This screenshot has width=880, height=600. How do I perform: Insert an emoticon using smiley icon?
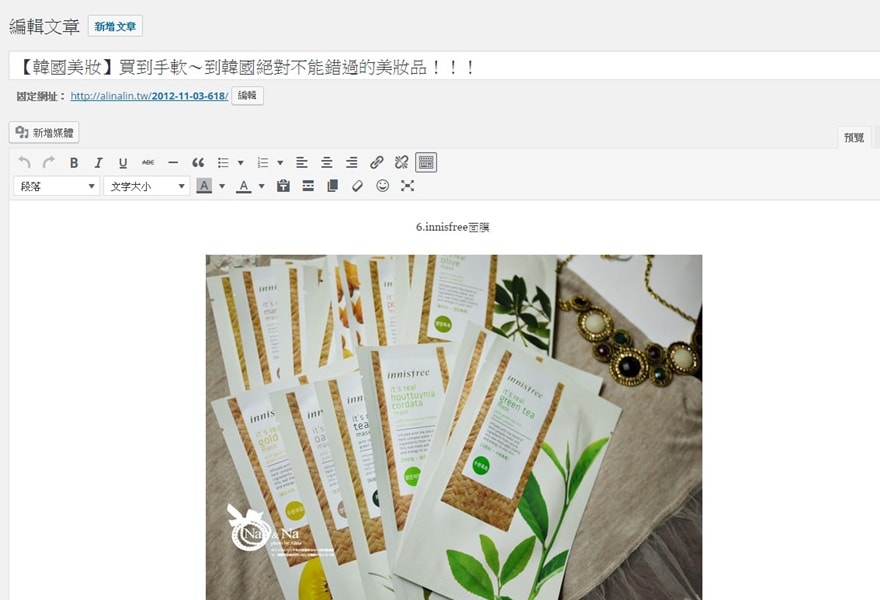click(x=382, y=186)
